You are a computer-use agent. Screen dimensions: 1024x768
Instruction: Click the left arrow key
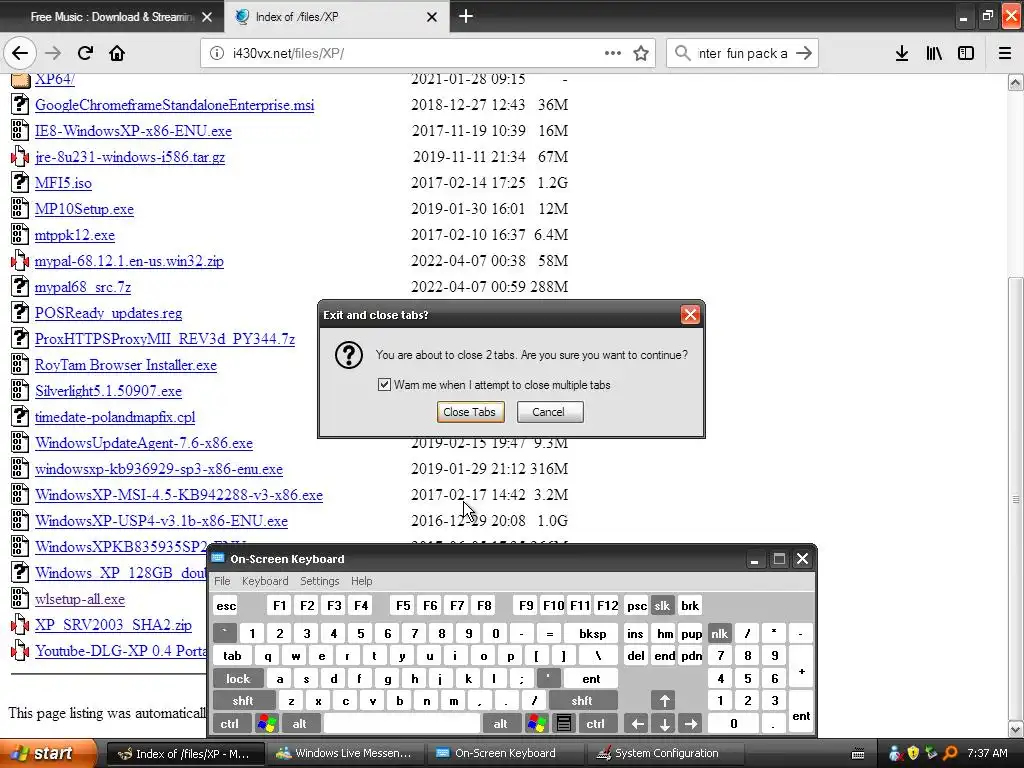click(x=637, y=724)
